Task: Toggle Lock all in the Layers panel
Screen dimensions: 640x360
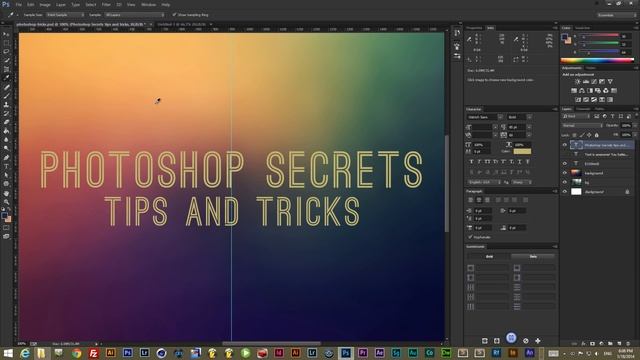Action: 597,135
